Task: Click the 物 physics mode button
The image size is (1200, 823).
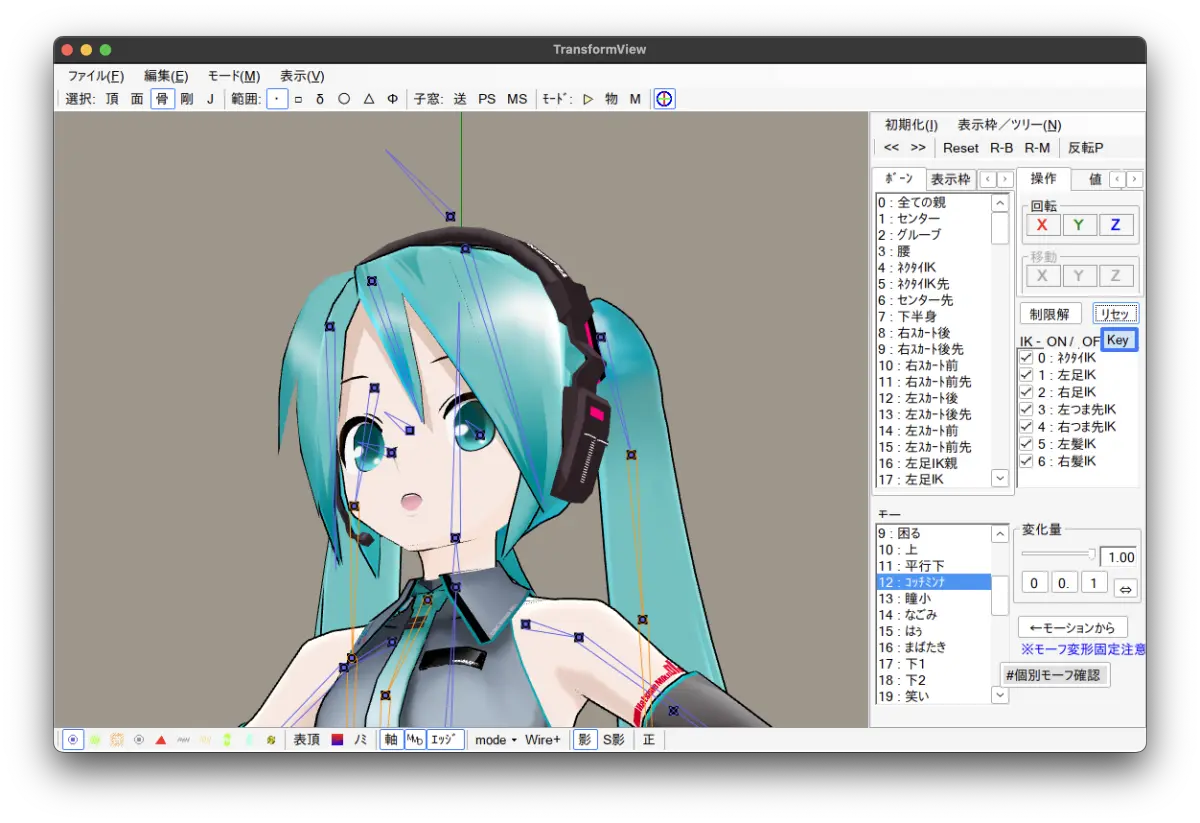Action: point(611,99)
